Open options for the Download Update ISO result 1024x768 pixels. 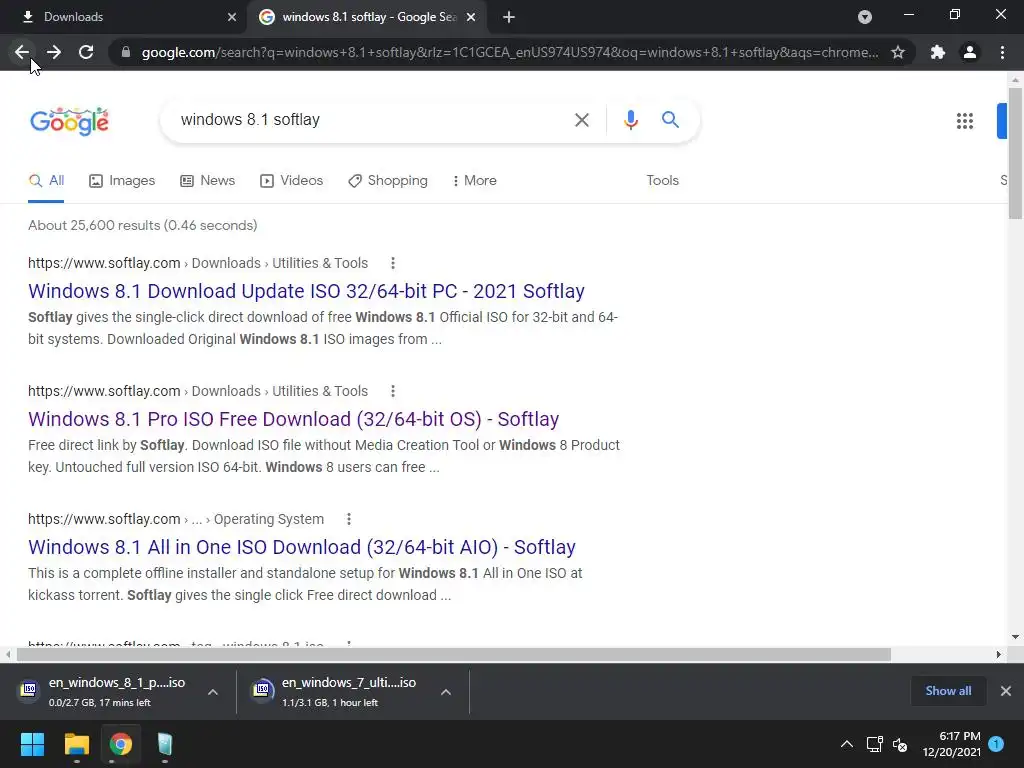point(392,263)
